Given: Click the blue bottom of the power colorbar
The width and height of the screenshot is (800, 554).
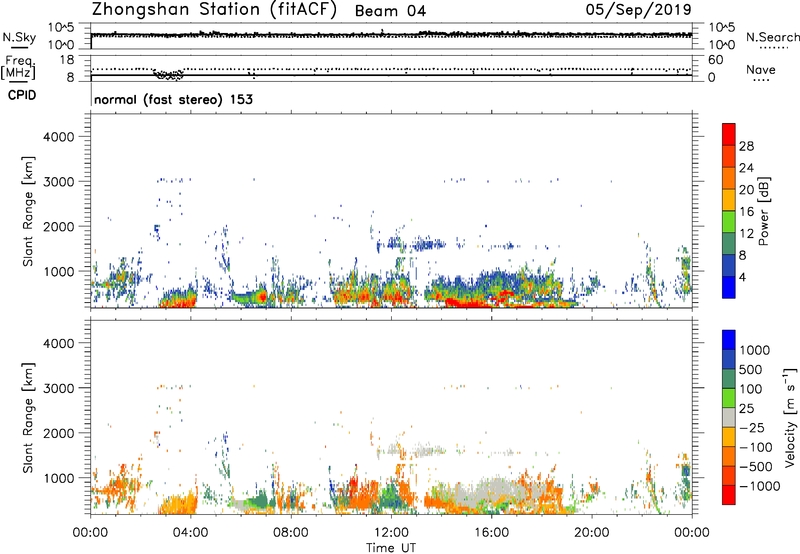Looking at the screenshot, I should (729, 287).
